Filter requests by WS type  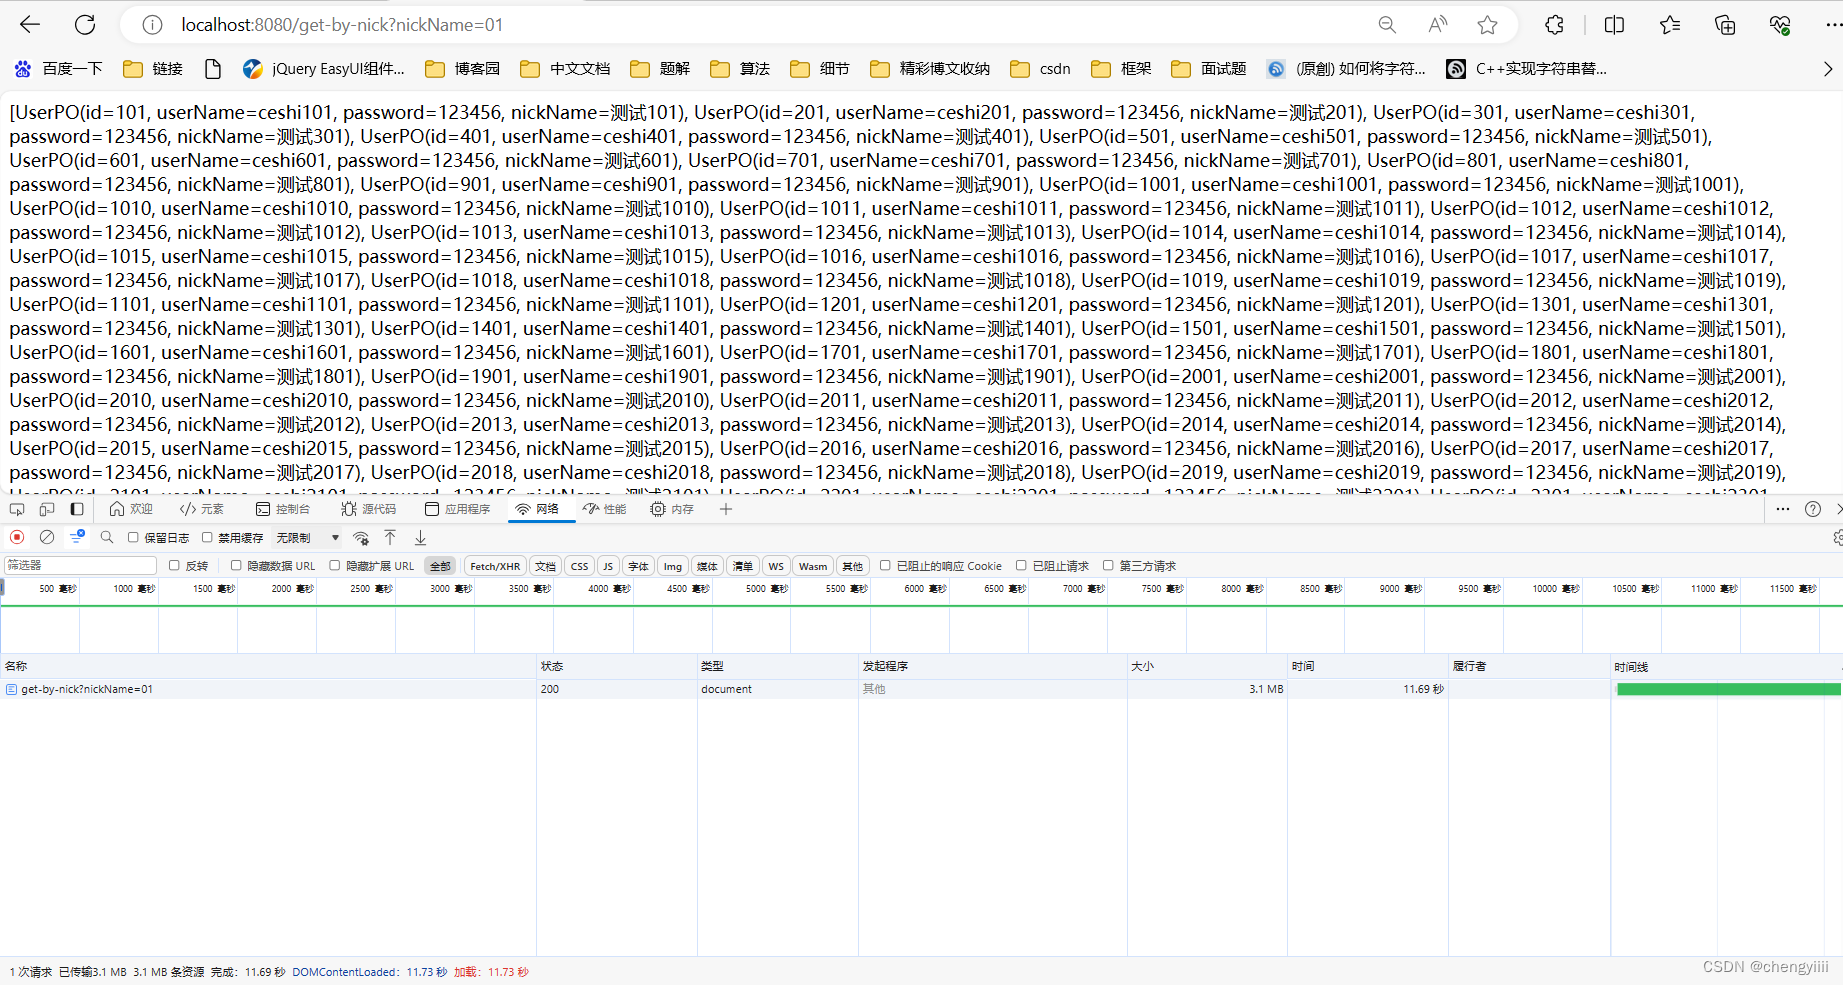click(776, 566)
